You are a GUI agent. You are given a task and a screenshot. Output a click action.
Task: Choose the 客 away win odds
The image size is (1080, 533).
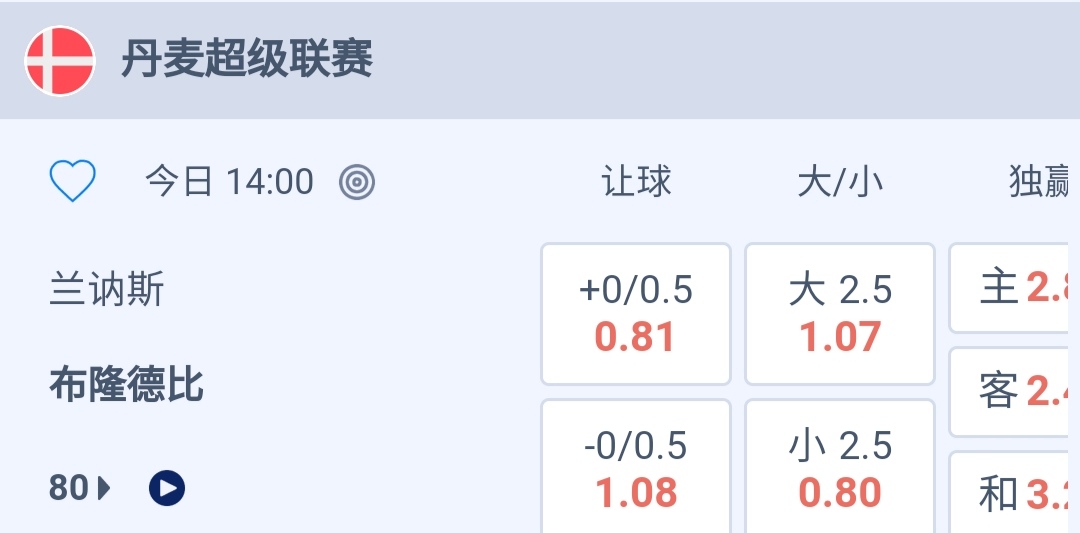tap(1012, 392)
